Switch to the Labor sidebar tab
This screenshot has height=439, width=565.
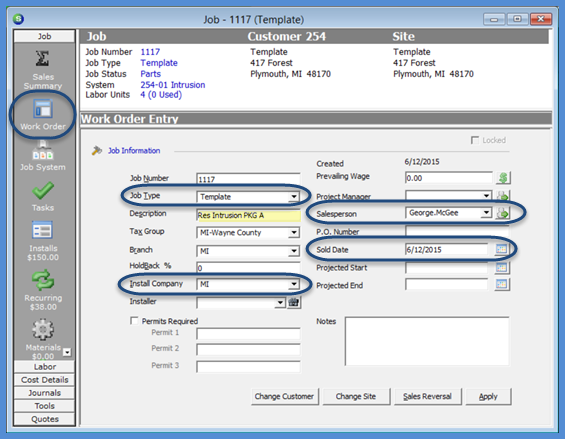[x=45, y=367]
